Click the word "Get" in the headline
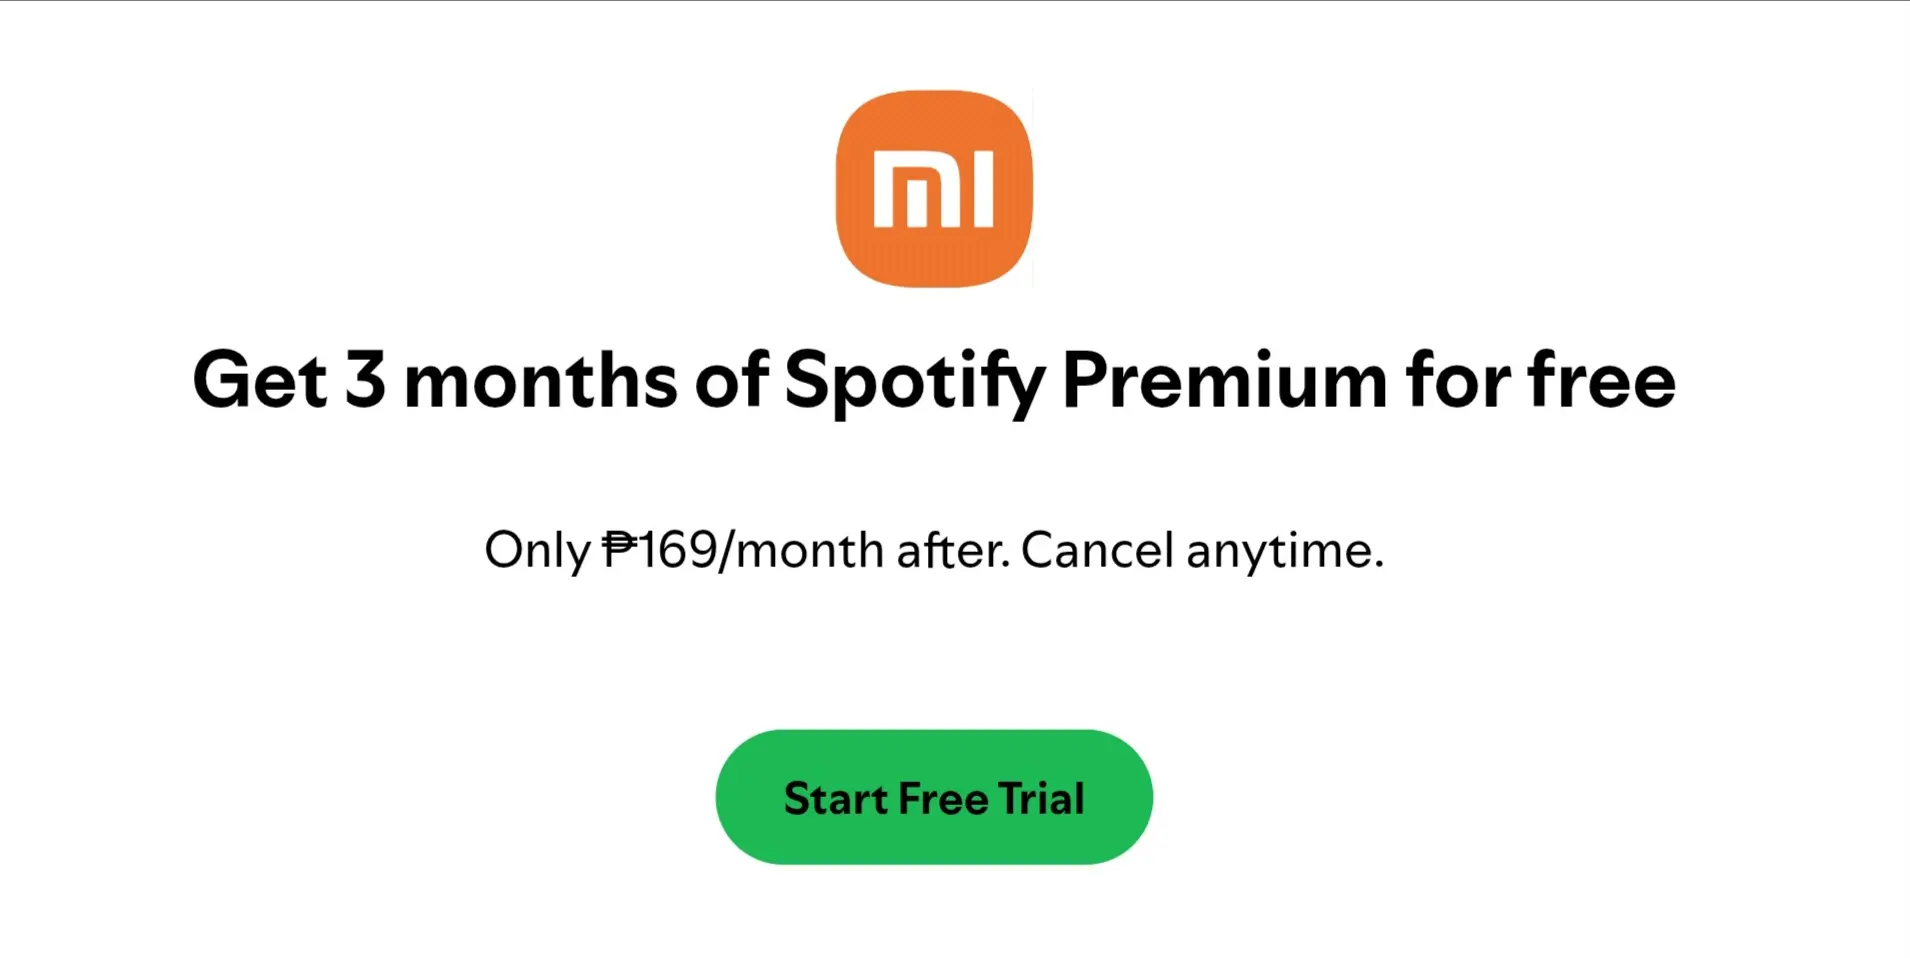Viewport: 1910px width, 958px height. click(260, 380)
